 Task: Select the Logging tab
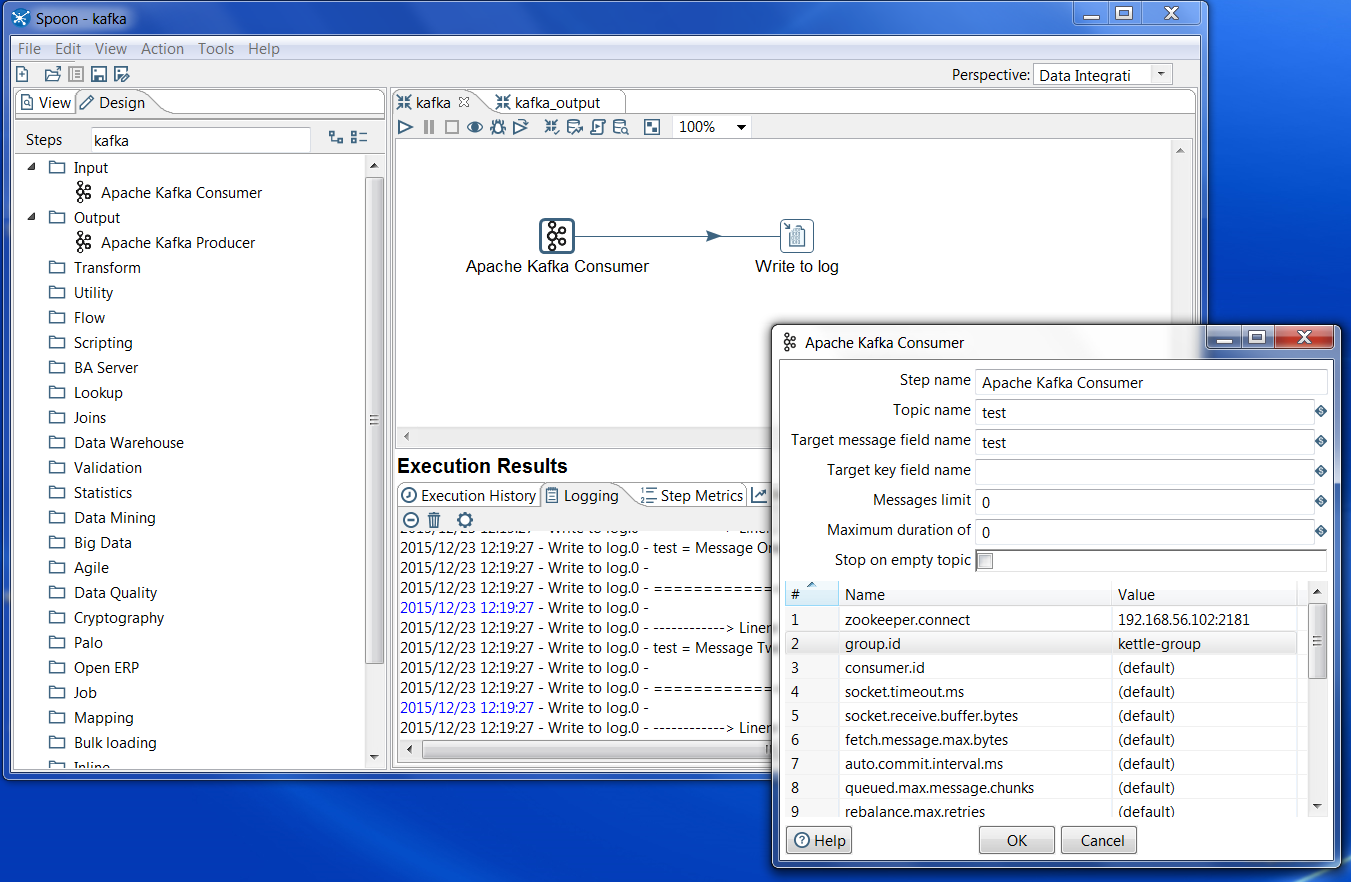(581, 495)
